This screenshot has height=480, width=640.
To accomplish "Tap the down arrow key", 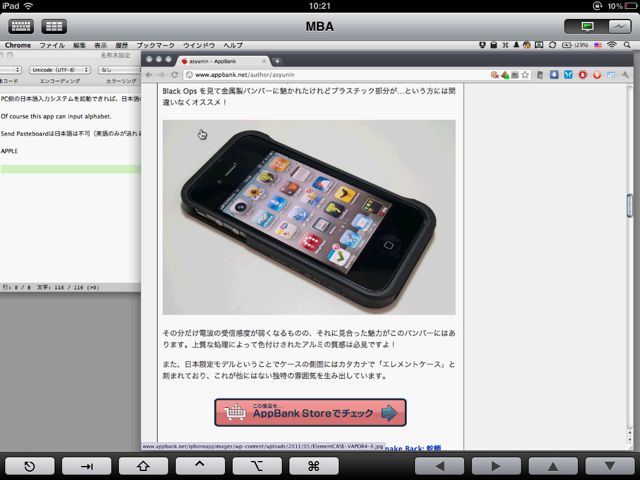I will click(x=610, y=466).
